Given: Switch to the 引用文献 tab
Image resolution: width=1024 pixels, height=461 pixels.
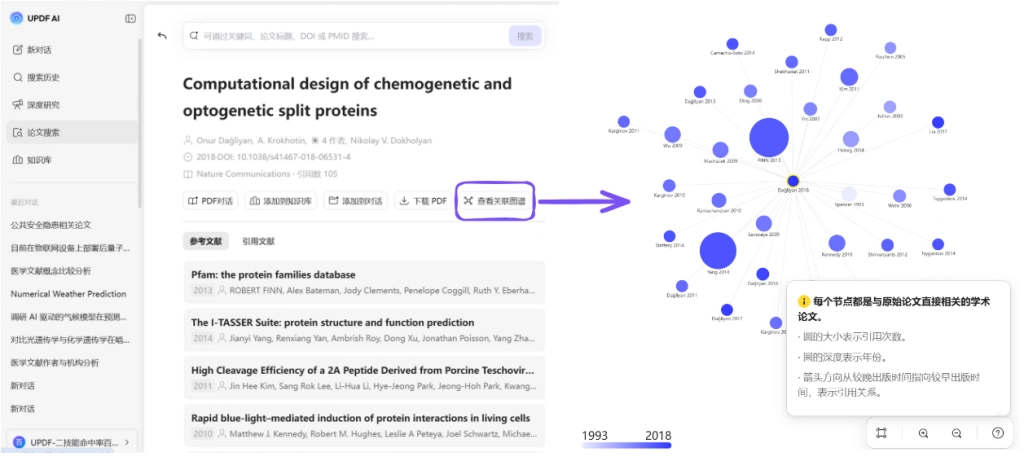Looking at the screenshot, I should tap(259, 241).
